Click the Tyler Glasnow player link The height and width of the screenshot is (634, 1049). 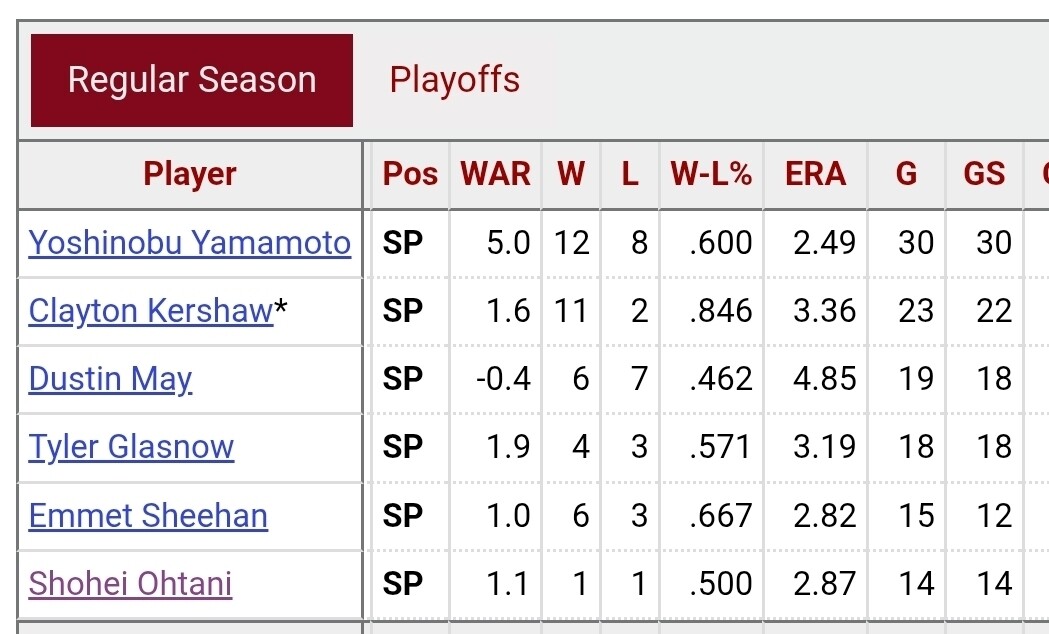[x=131, y=447]
